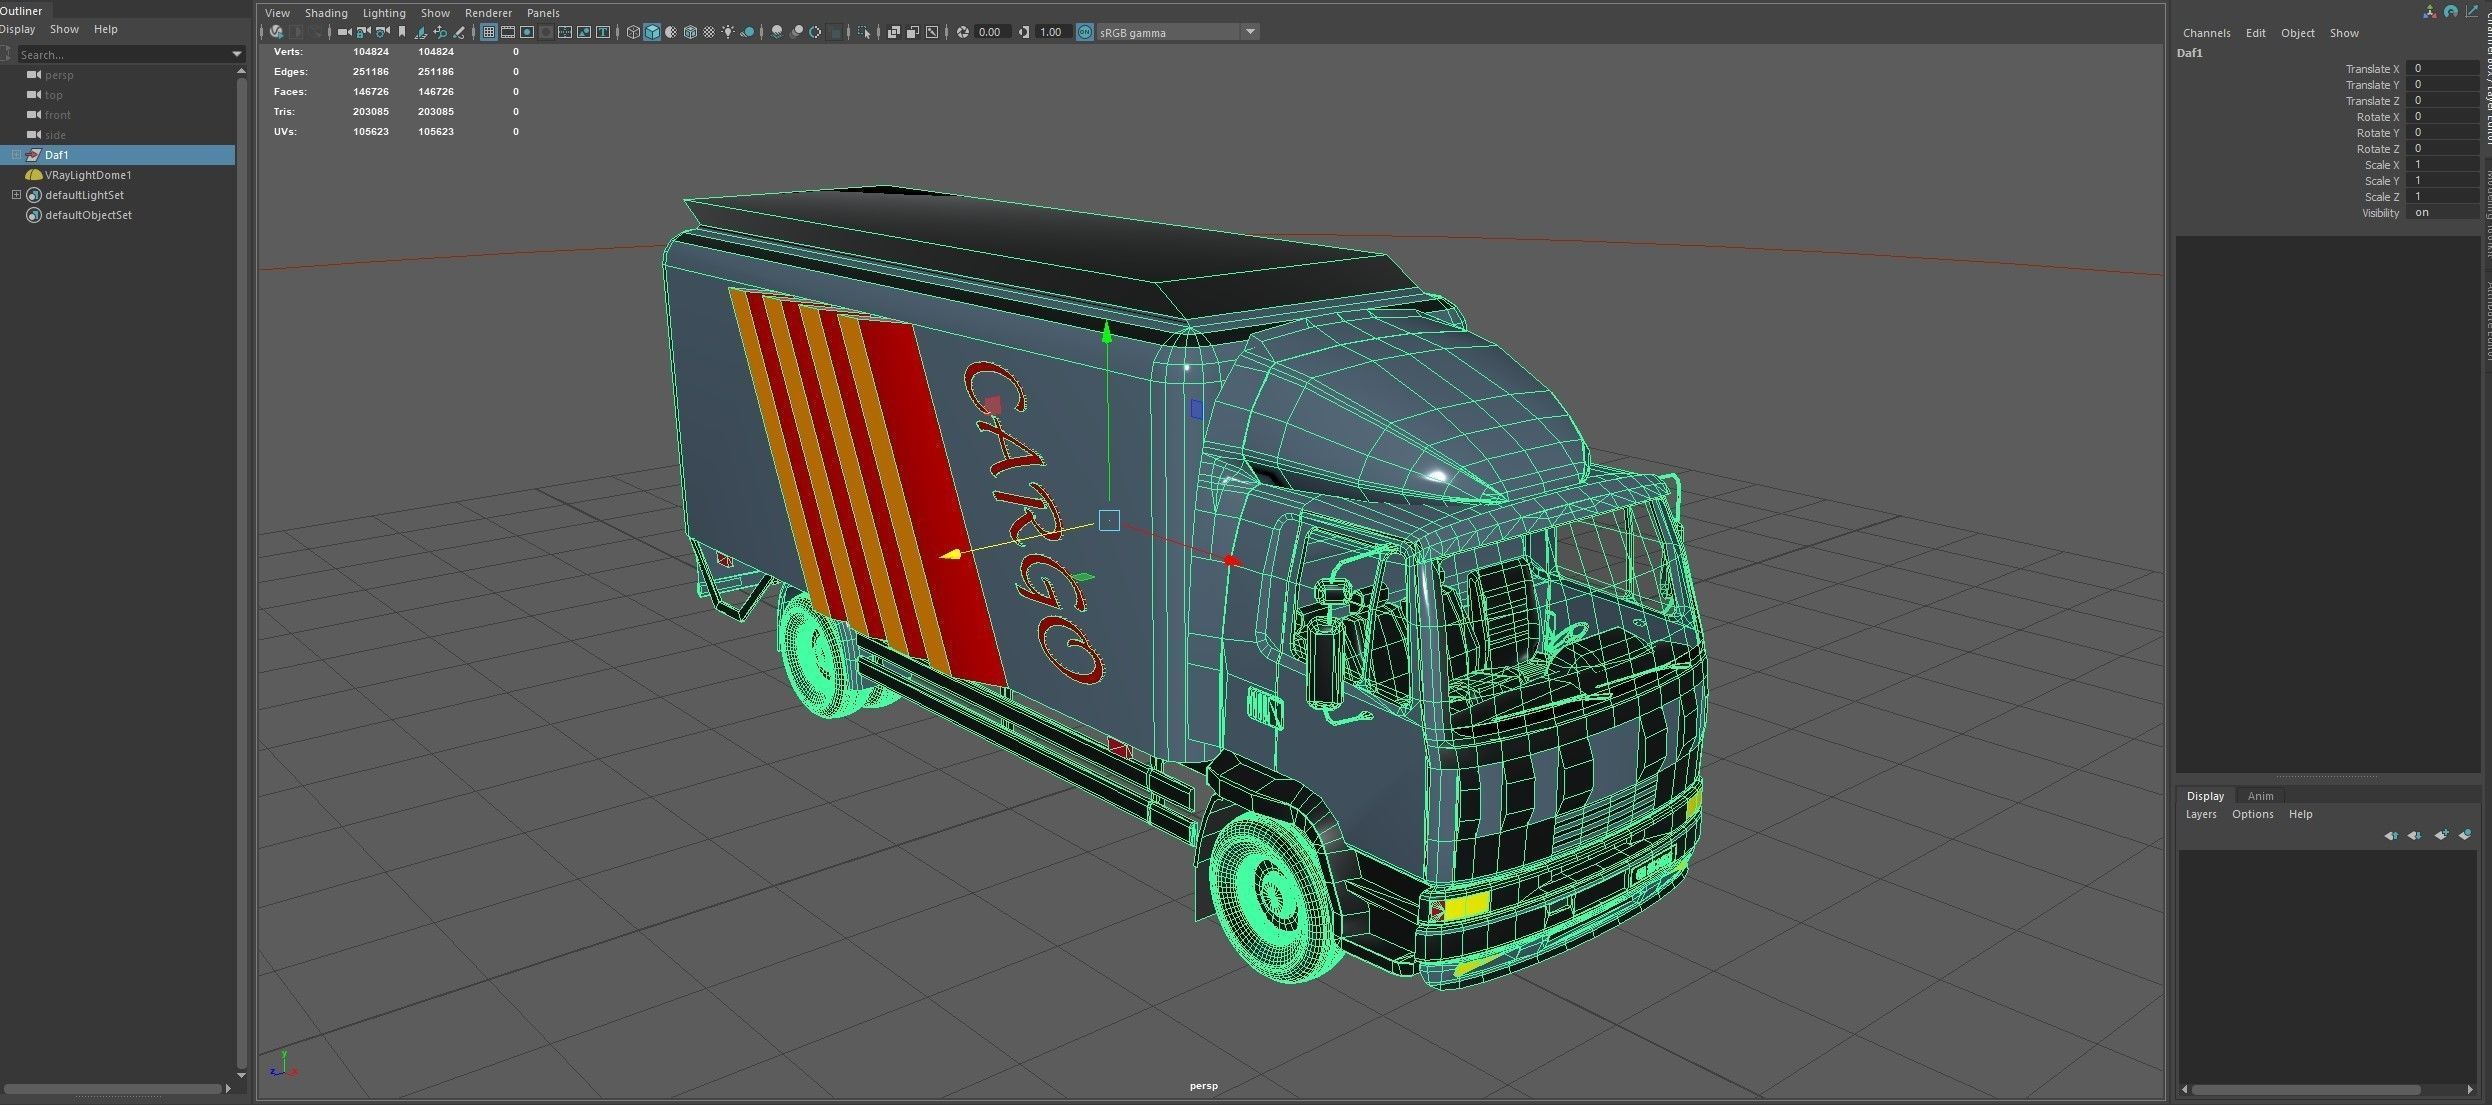Toggle Screen Space Ambient Occlusion icon

[777, 32]
